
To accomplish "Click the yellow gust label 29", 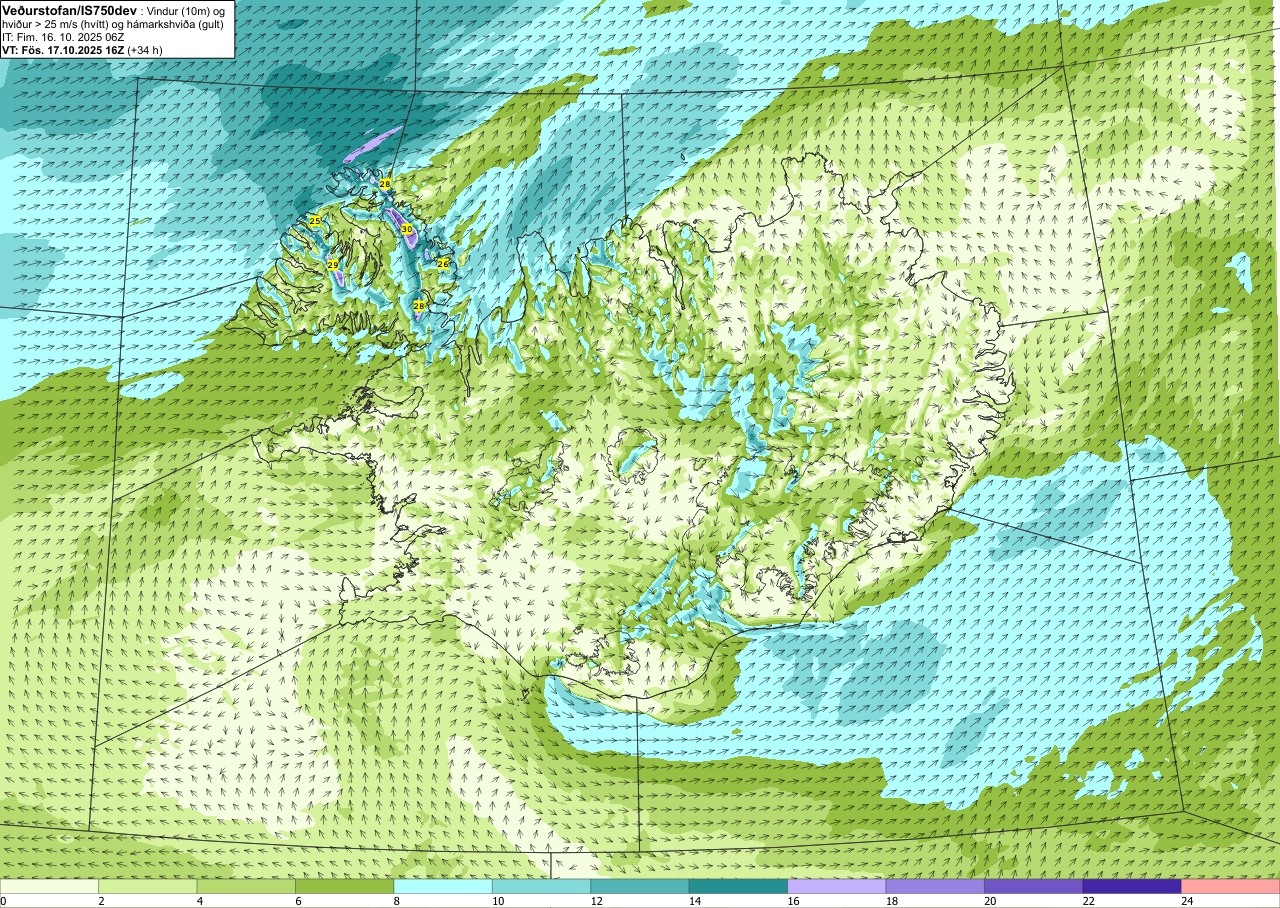I will click(x=333, y=265).
